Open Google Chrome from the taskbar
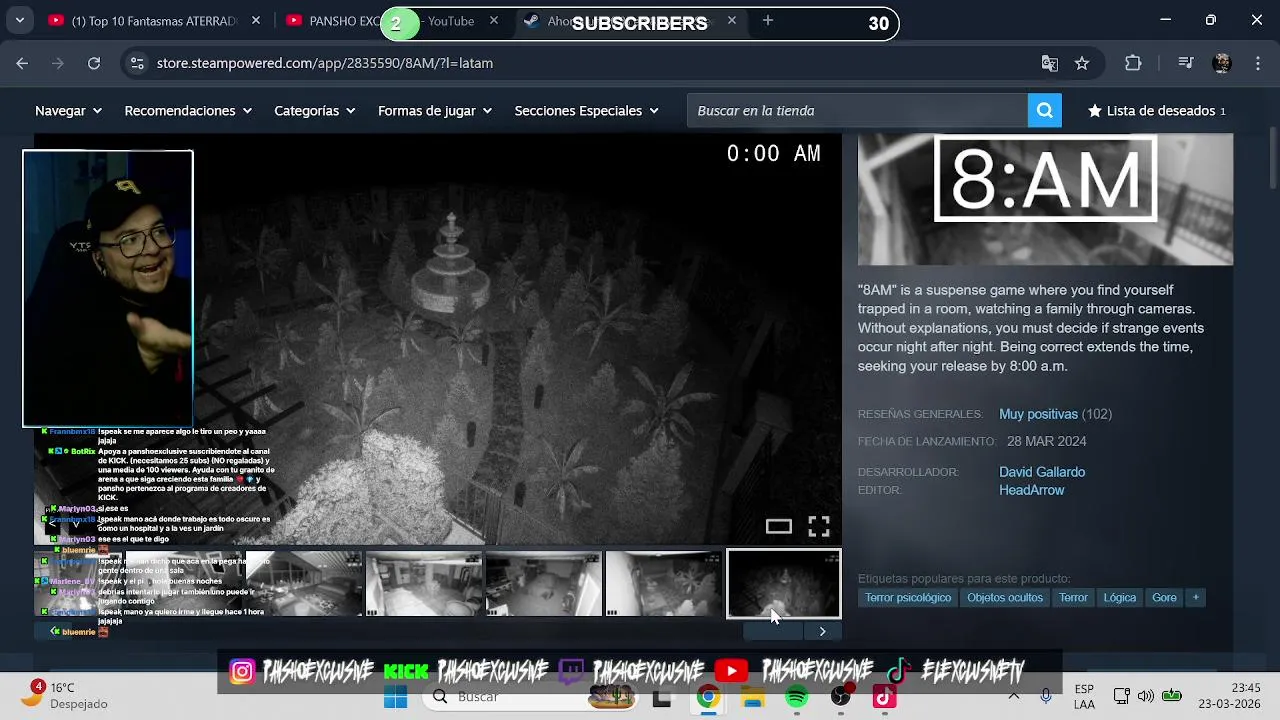 708,697
